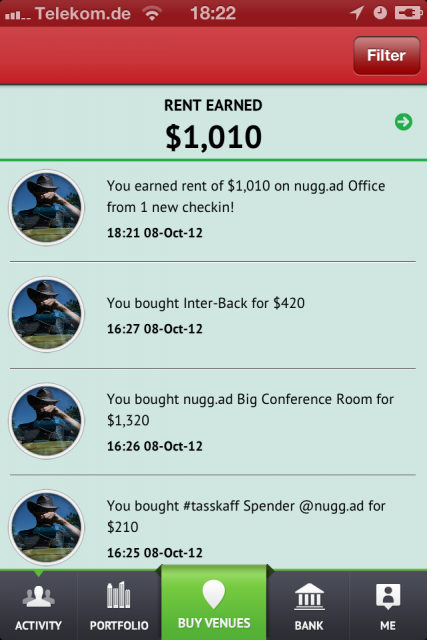Open avatar on #tasskaff Spender entry
This screenshot has height=640, width=427.
[x=47, y=527]
